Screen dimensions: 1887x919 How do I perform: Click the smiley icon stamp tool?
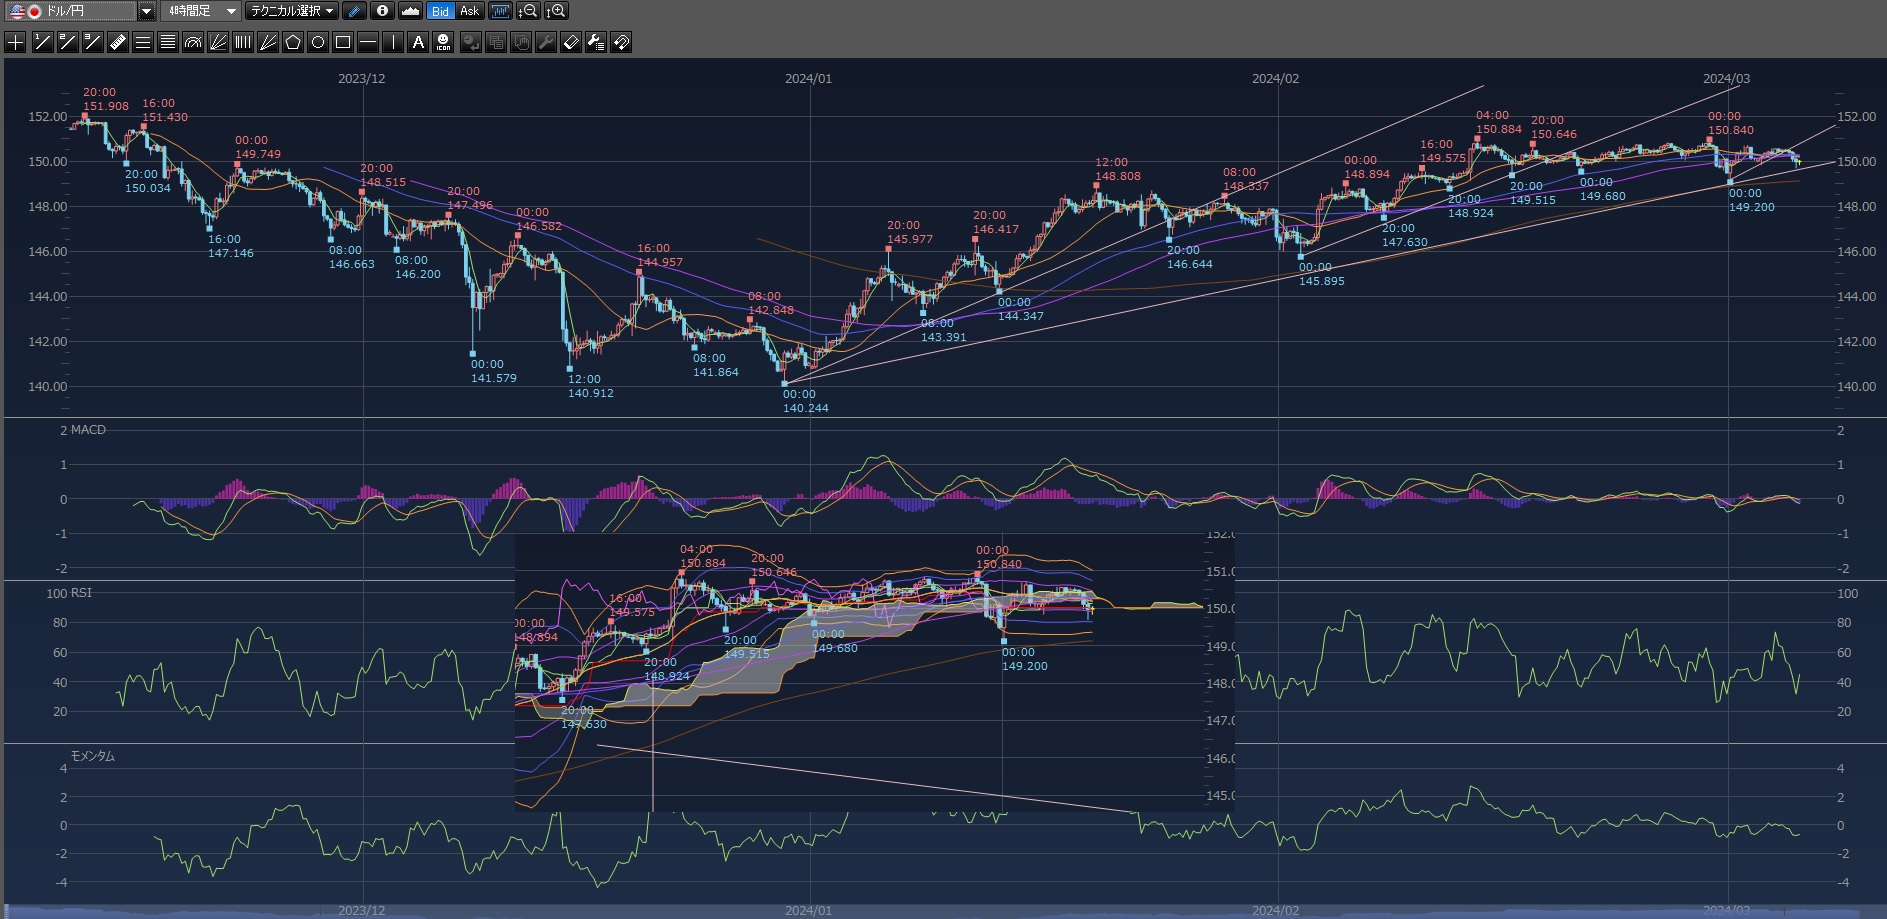443,42
